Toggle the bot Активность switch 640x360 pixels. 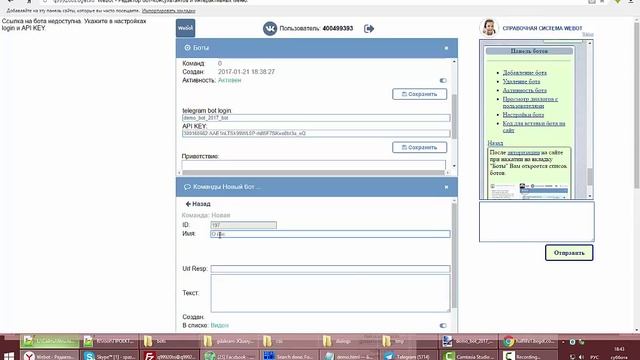click(443, 80)
